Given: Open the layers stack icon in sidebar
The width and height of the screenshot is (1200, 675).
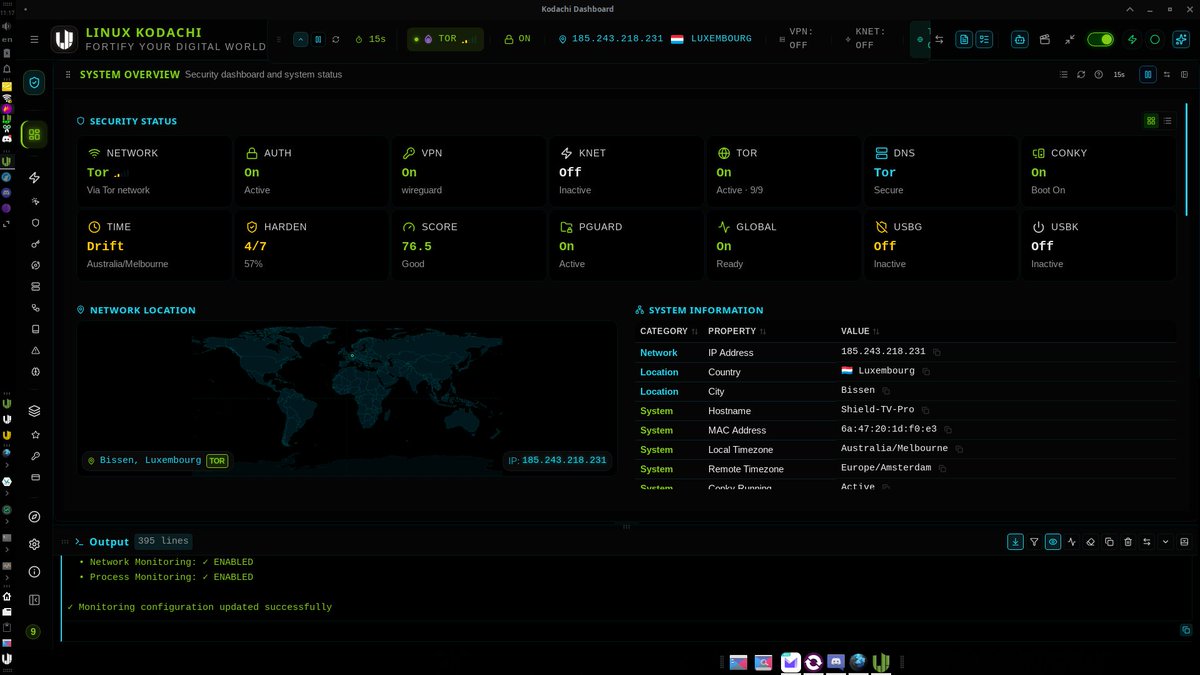Looking at the screenshot, I should (35, 410).
